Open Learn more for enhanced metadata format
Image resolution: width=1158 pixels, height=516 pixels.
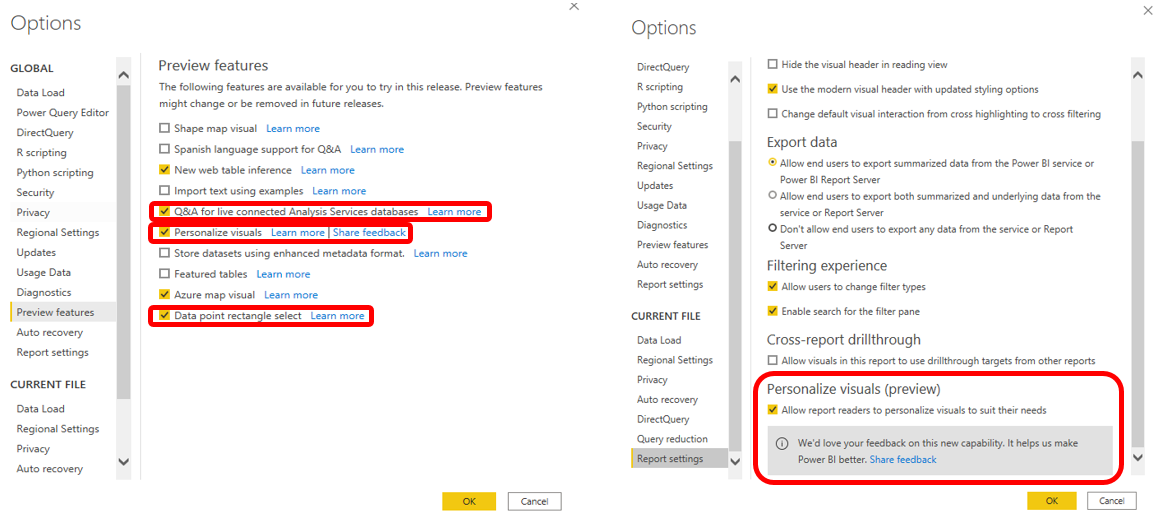point(440,253)
